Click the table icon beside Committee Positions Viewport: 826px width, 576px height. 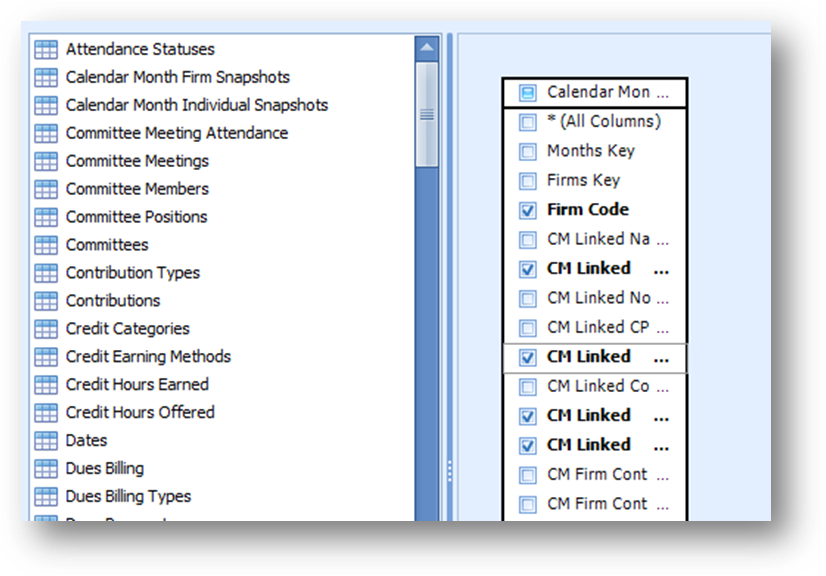(46, 217)
